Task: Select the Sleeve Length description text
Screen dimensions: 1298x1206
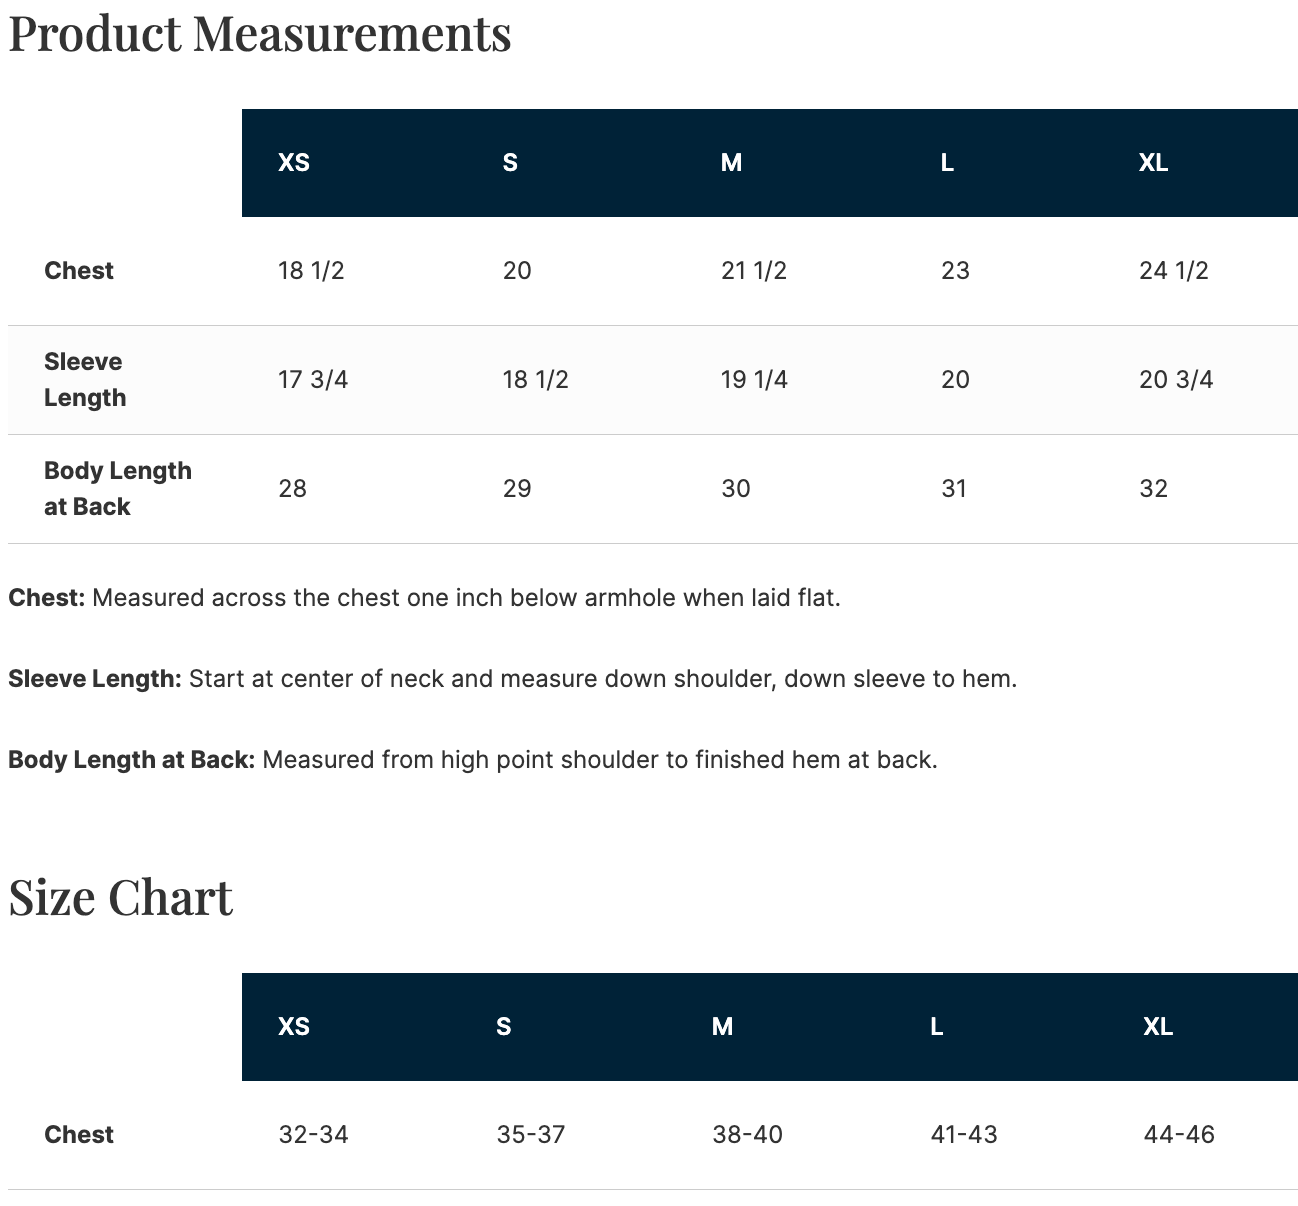Action: tap(512, 679)
